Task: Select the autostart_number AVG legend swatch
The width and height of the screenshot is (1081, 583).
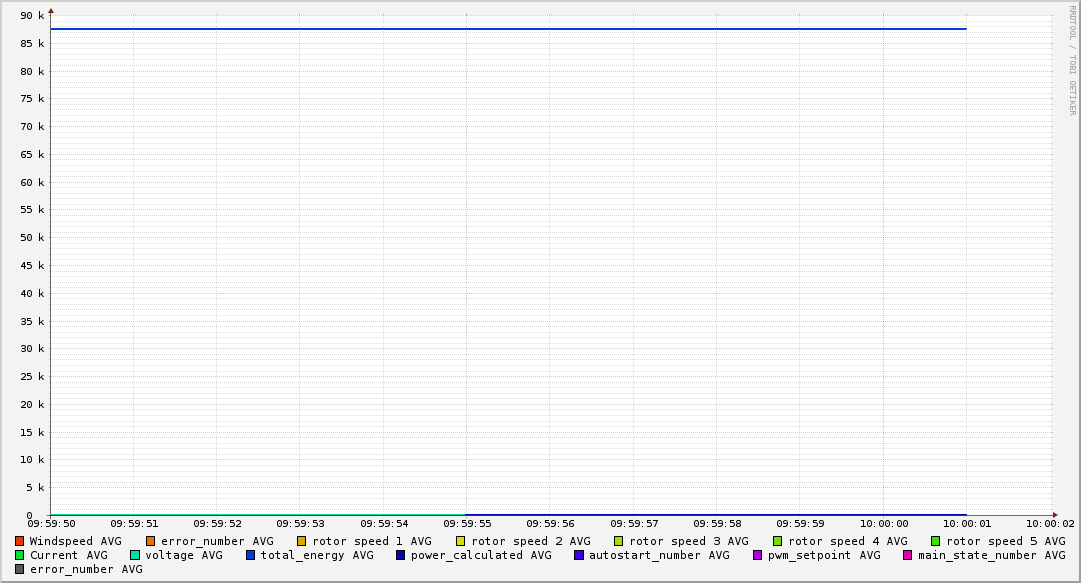Action: click(x=579, y=555)
